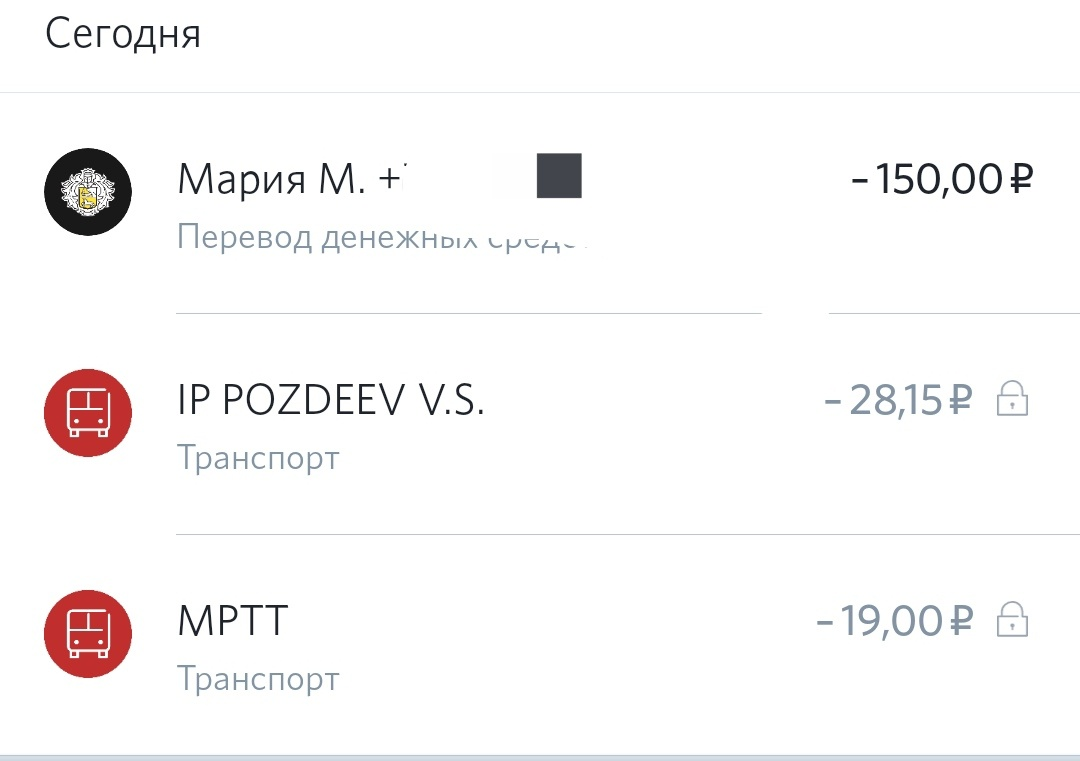Tap the Tinkoff bank crest icon
Viewport: 1080px width, 761px height.
tap(87, 191)
